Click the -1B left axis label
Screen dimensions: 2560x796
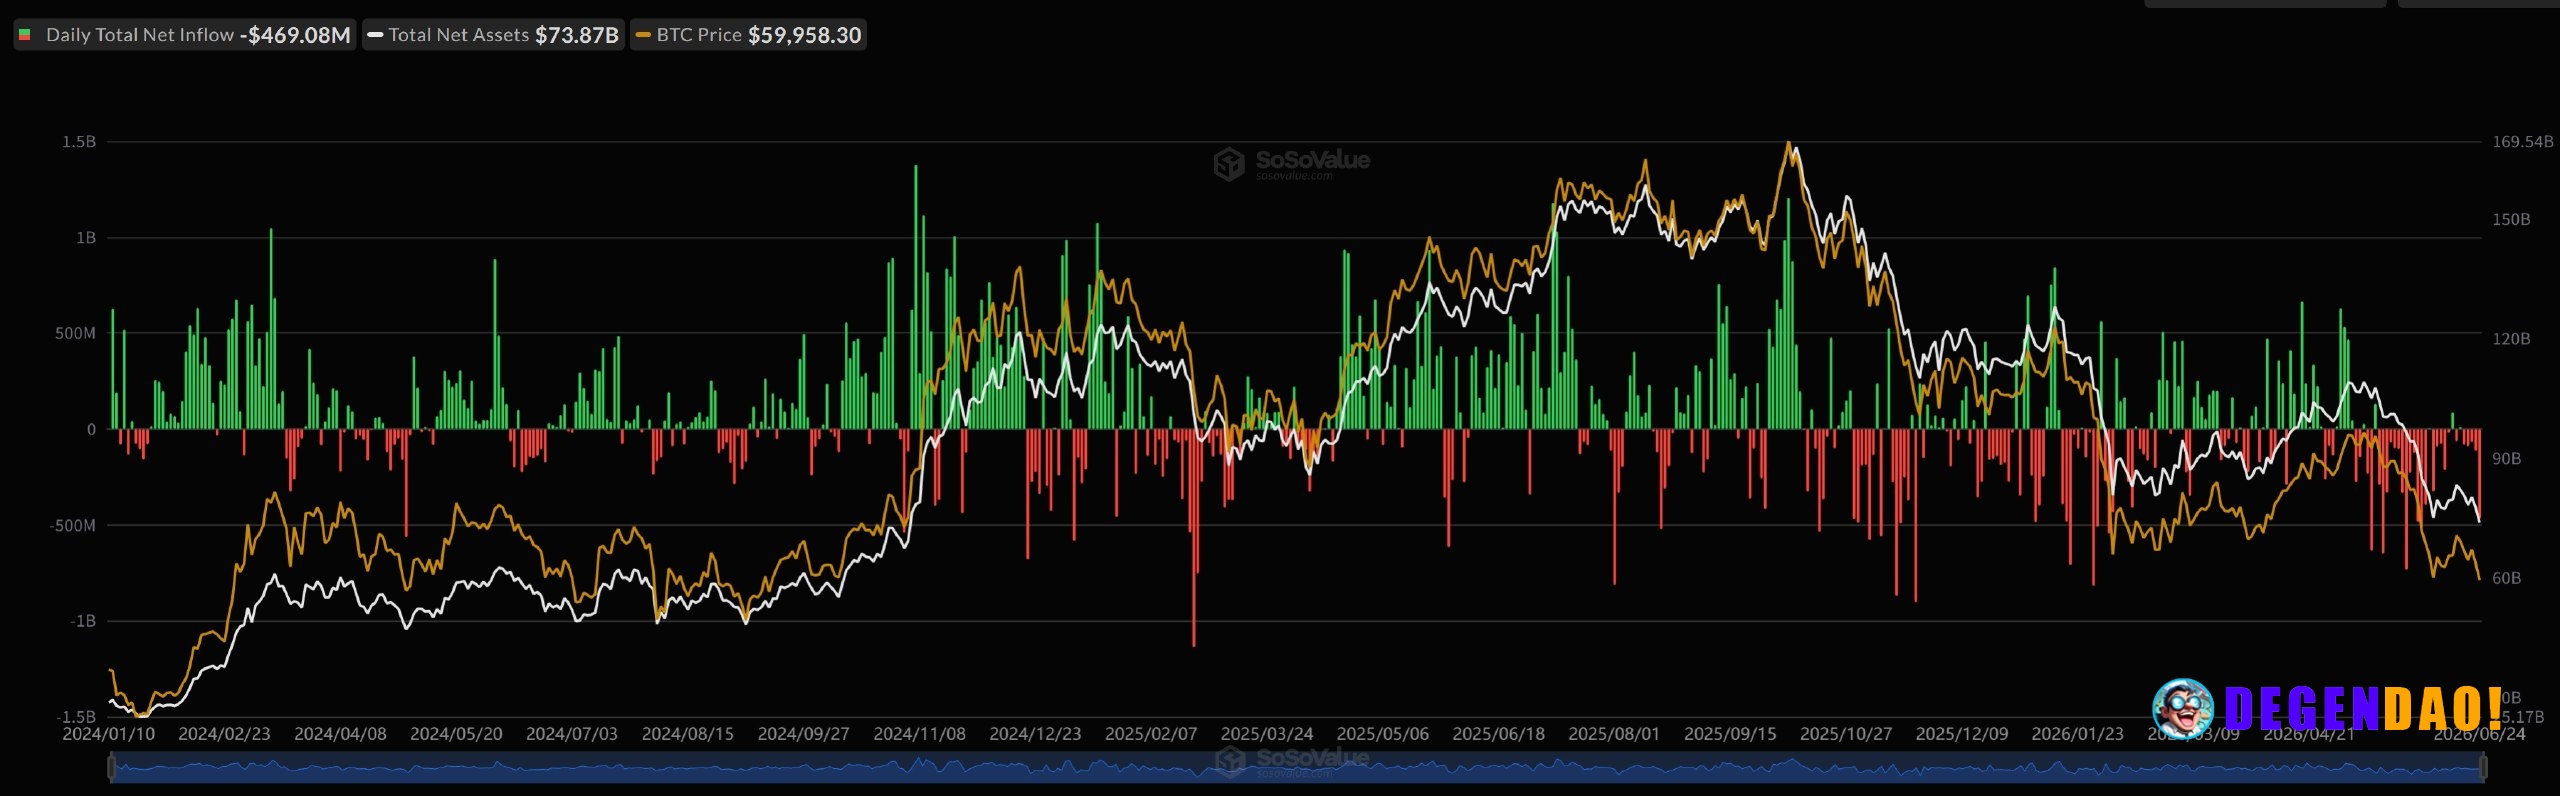coord(83,622)
